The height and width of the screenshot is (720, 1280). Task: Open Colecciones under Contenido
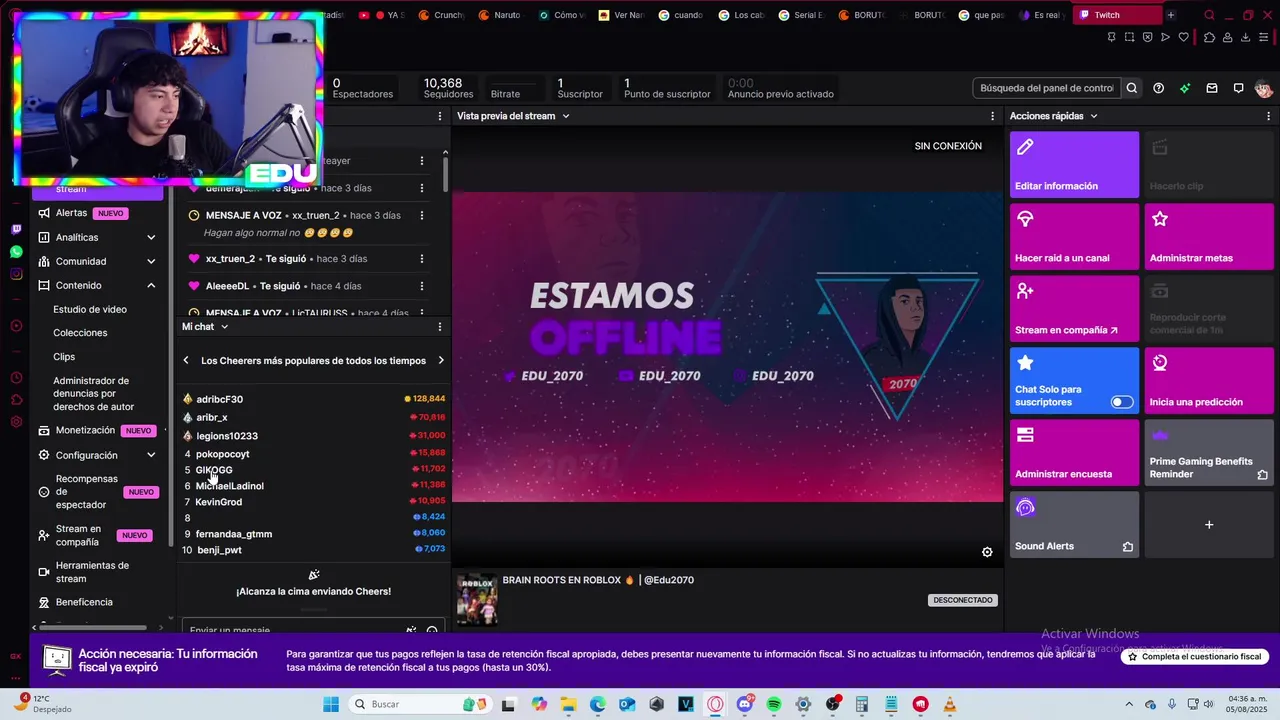pyautogui.click(x=80, y=333)
